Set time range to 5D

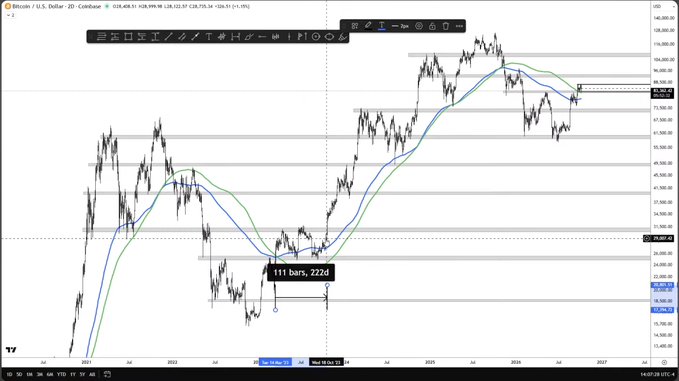tap(19, 374)
